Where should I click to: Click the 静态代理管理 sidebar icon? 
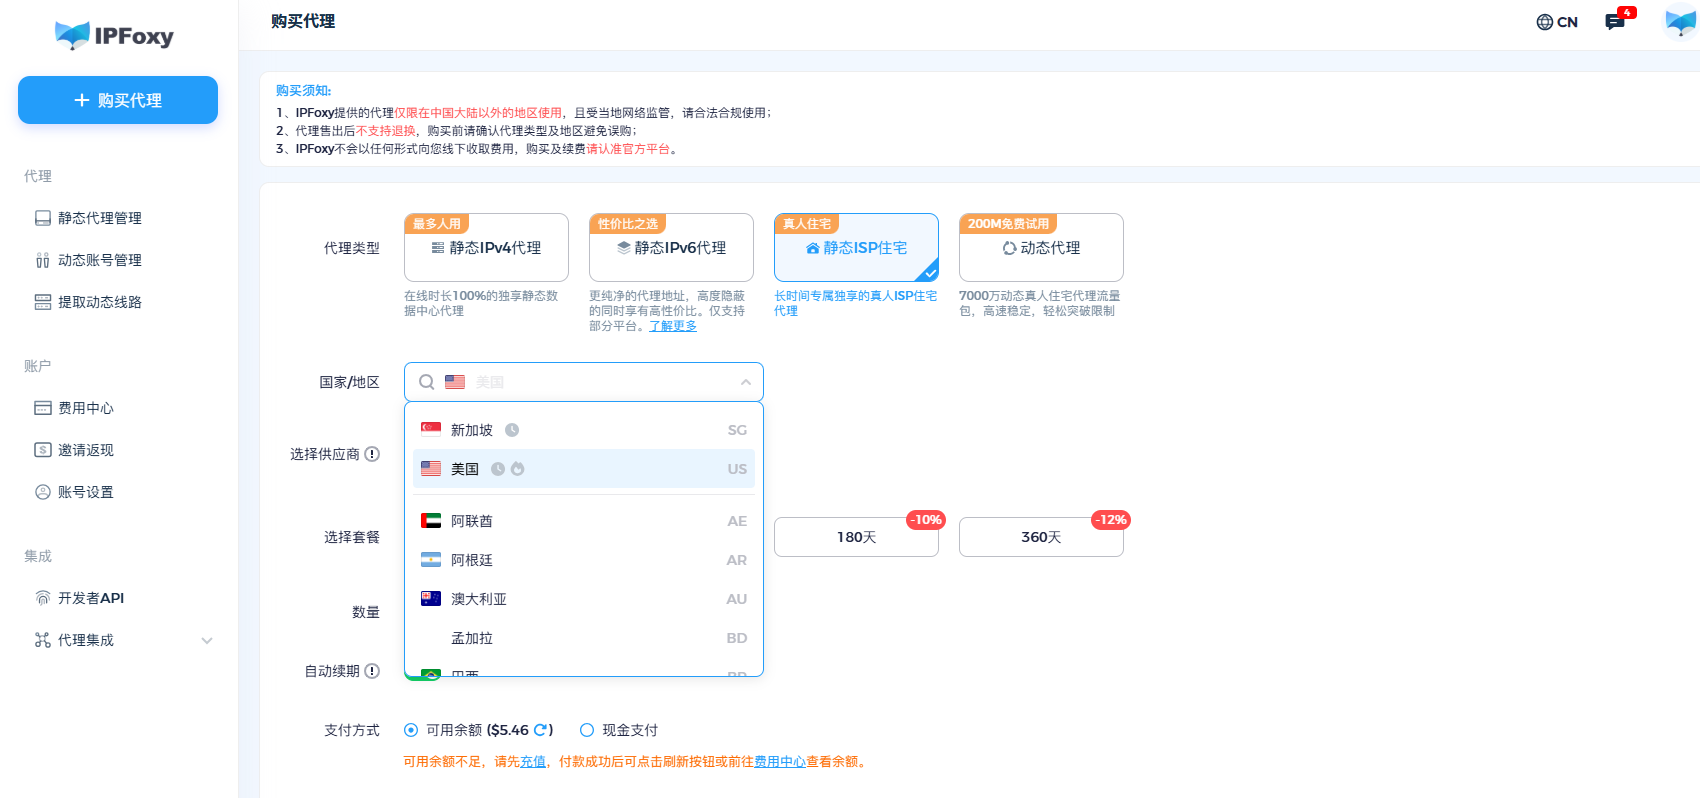click(x=43, y=218)
